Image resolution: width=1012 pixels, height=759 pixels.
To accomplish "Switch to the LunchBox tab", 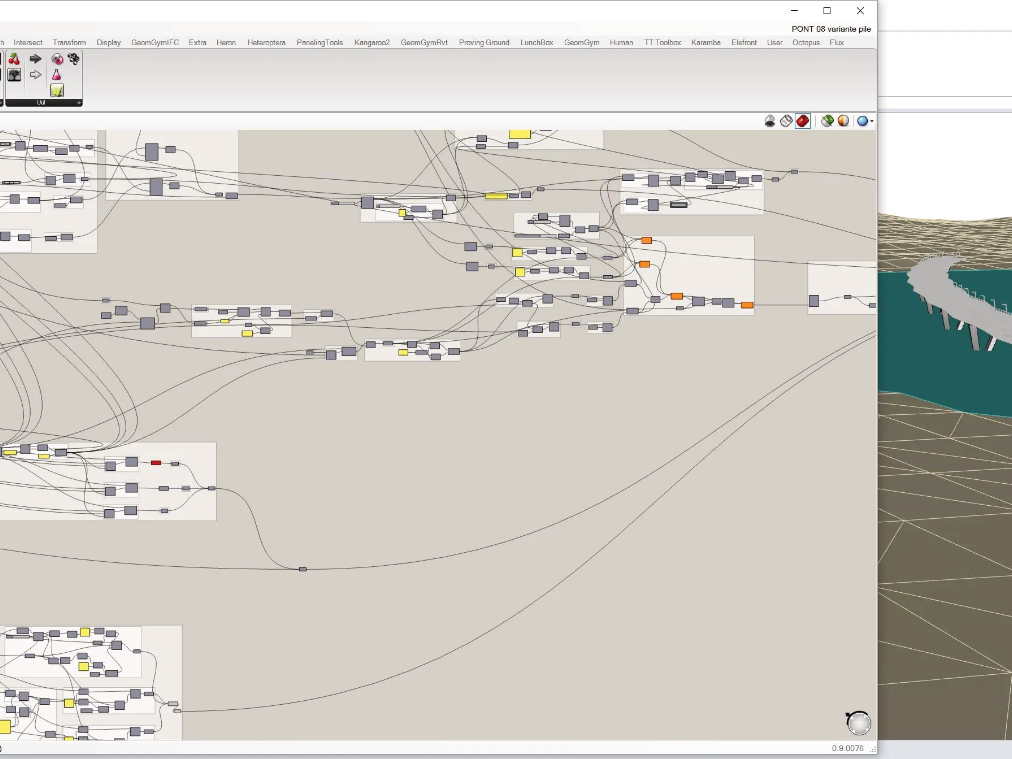I will tap(536, 43).
